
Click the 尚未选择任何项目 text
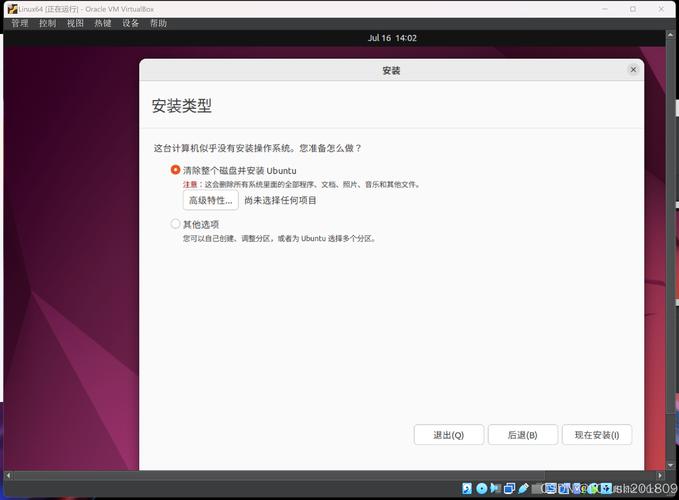coord(280,200)
